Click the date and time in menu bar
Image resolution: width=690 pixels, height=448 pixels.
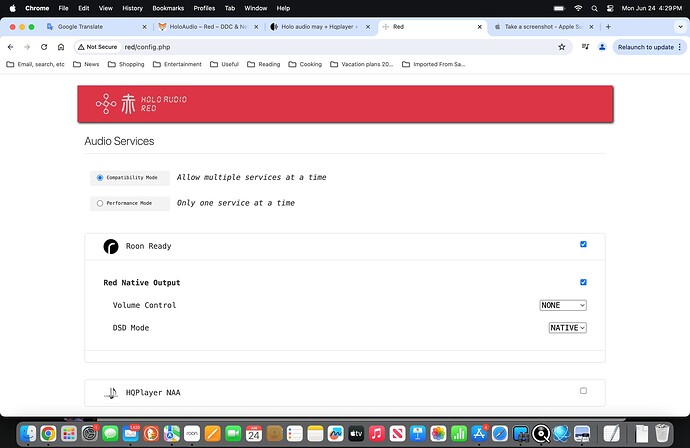click(x=652, y=8)
